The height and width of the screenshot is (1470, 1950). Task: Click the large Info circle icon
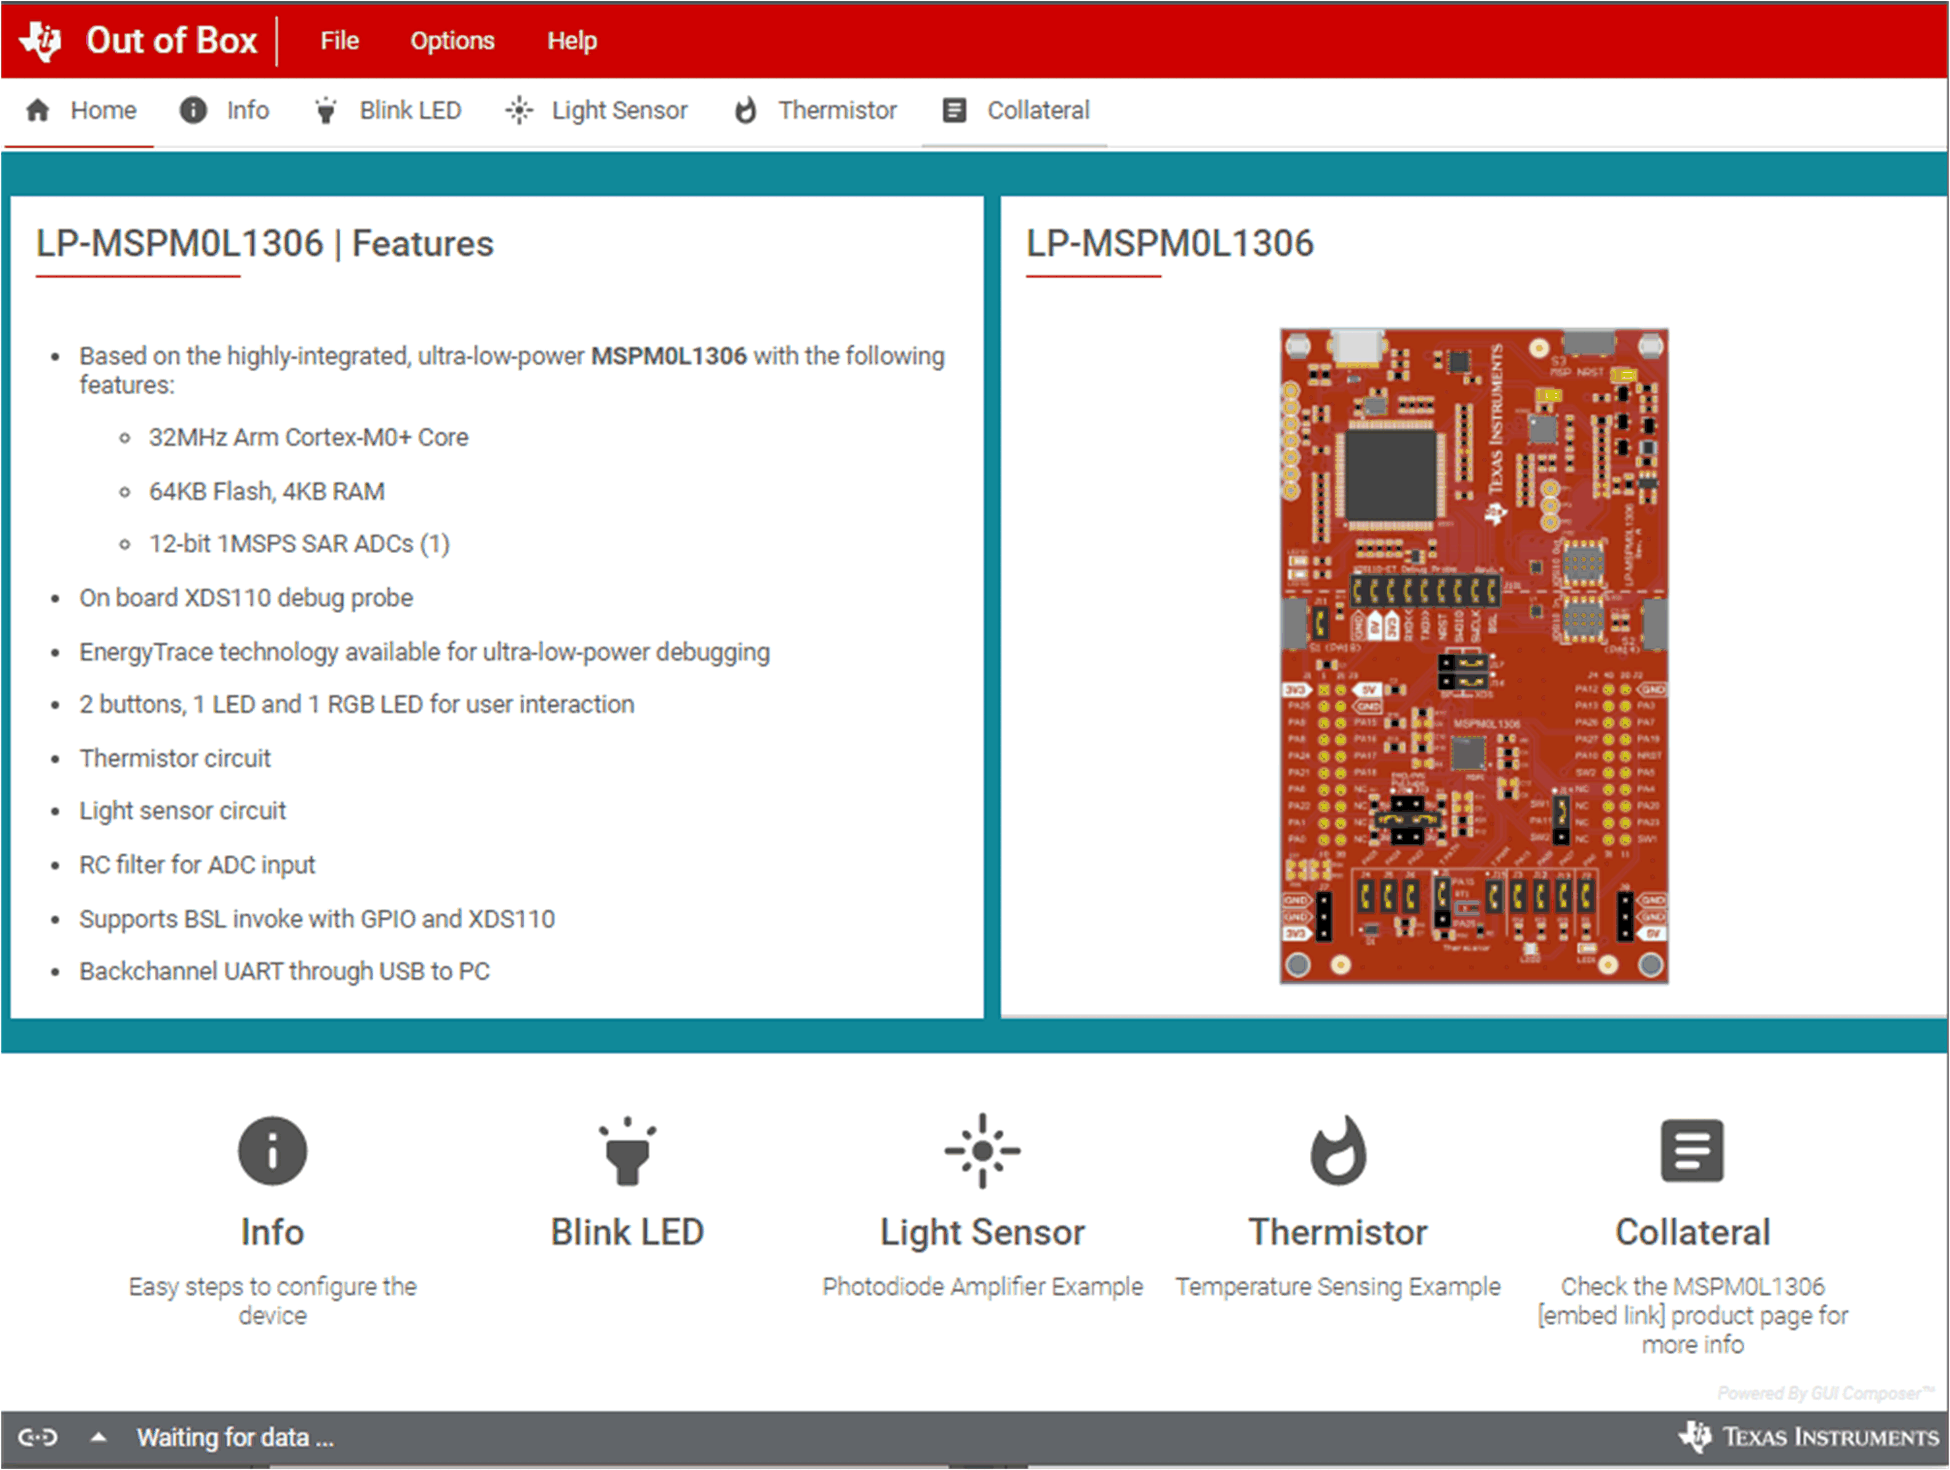coord(272,1150)
